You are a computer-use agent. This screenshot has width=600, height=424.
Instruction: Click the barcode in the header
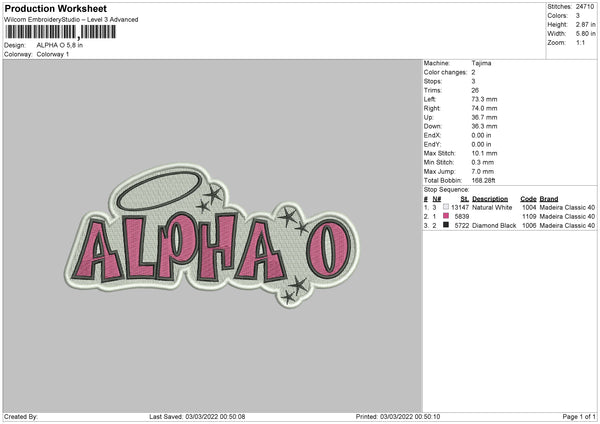pyautogui.click(x=60, y=32)
